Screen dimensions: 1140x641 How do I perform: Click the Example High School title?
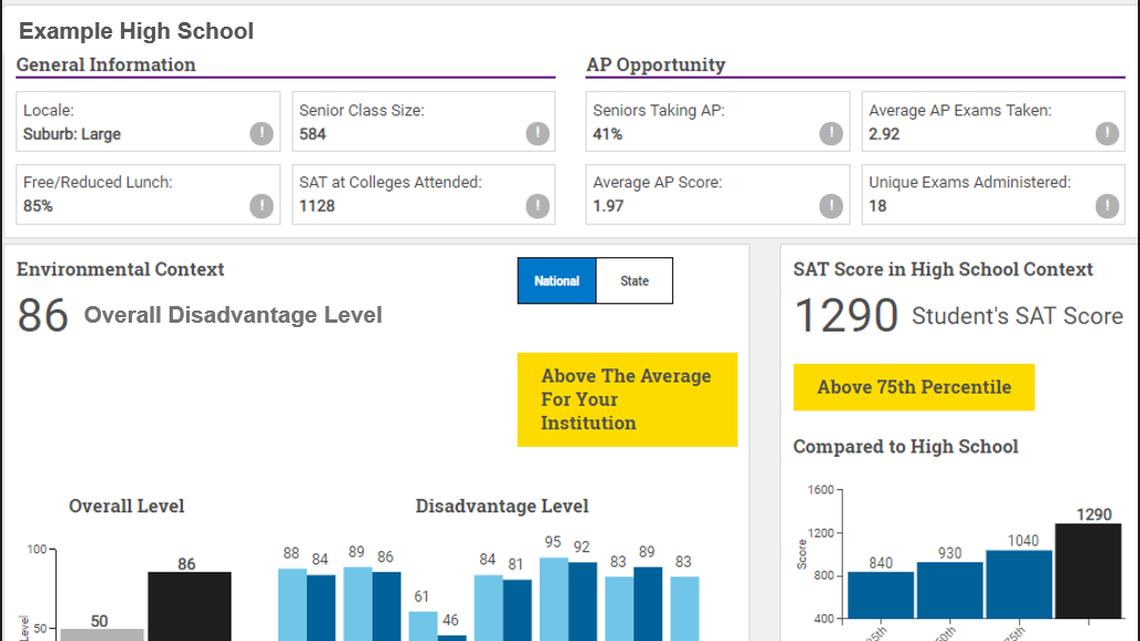coord(136,31)
